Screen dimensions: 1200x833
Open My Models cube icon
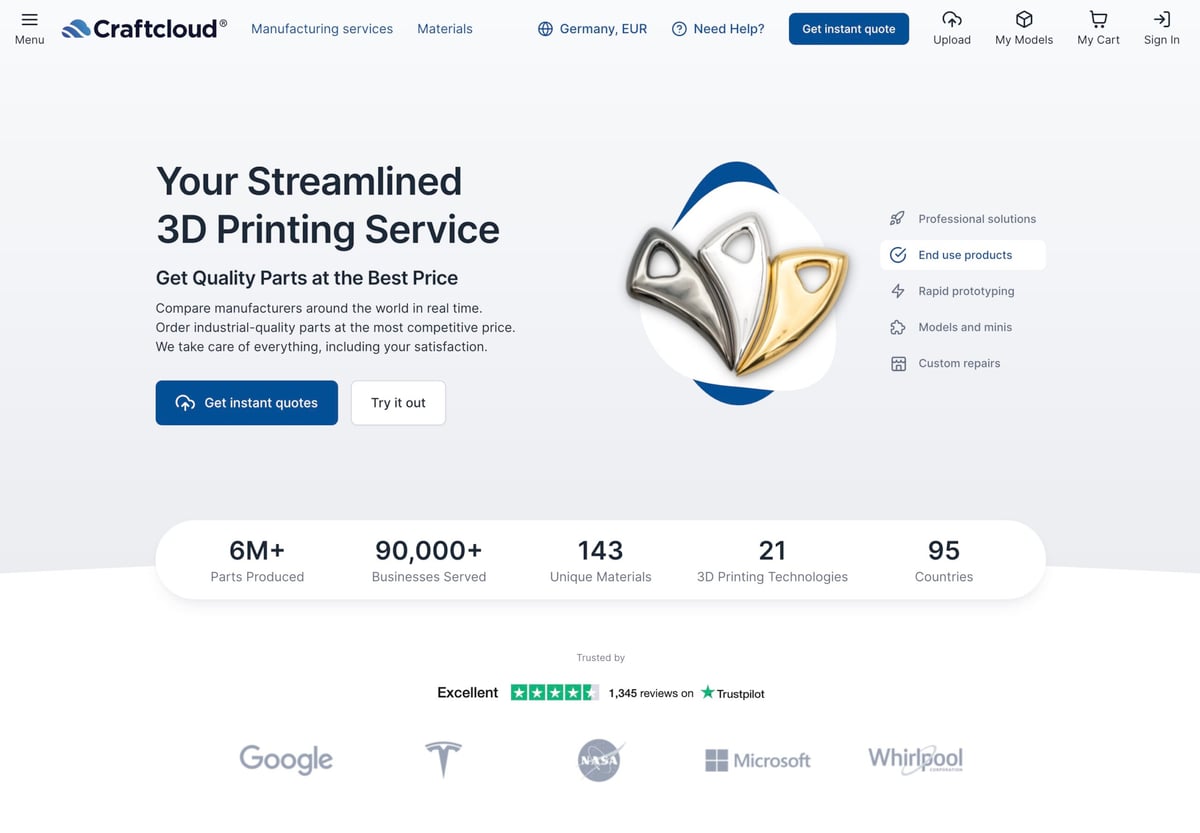pyautogui.click(x=1024, y=19)
